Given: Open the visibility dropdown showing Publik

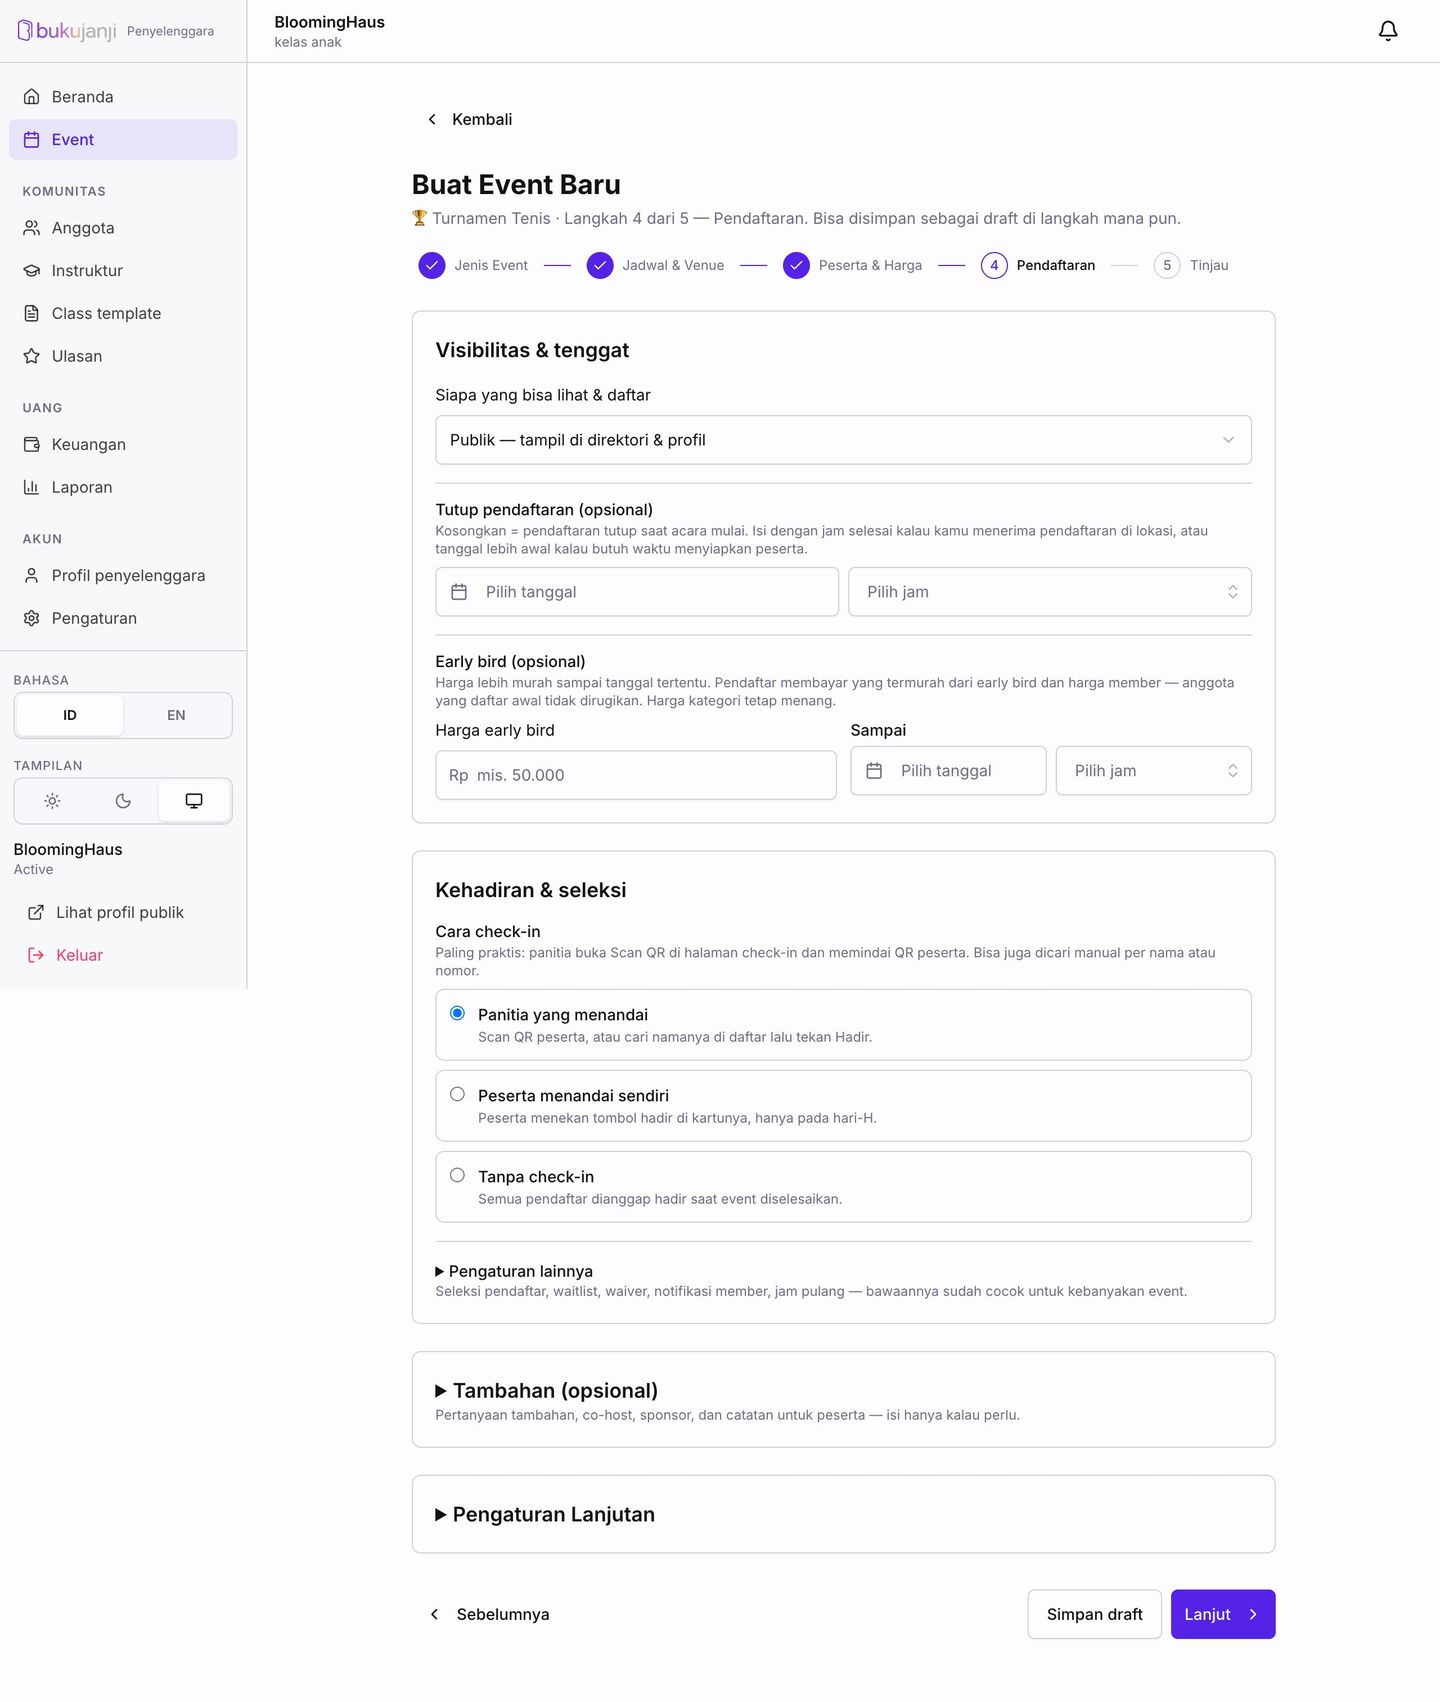Looking at the screenshot, I should (843, 440).
